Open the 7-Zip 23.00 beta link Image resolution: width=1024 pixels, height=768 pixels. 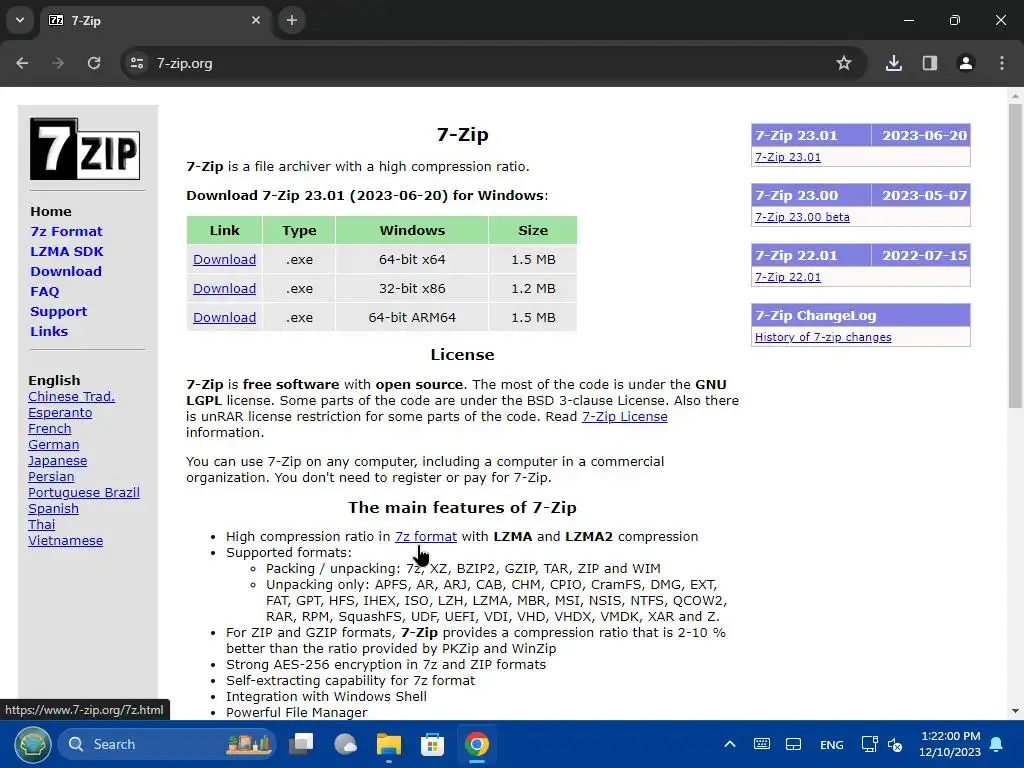pos(802,217)
